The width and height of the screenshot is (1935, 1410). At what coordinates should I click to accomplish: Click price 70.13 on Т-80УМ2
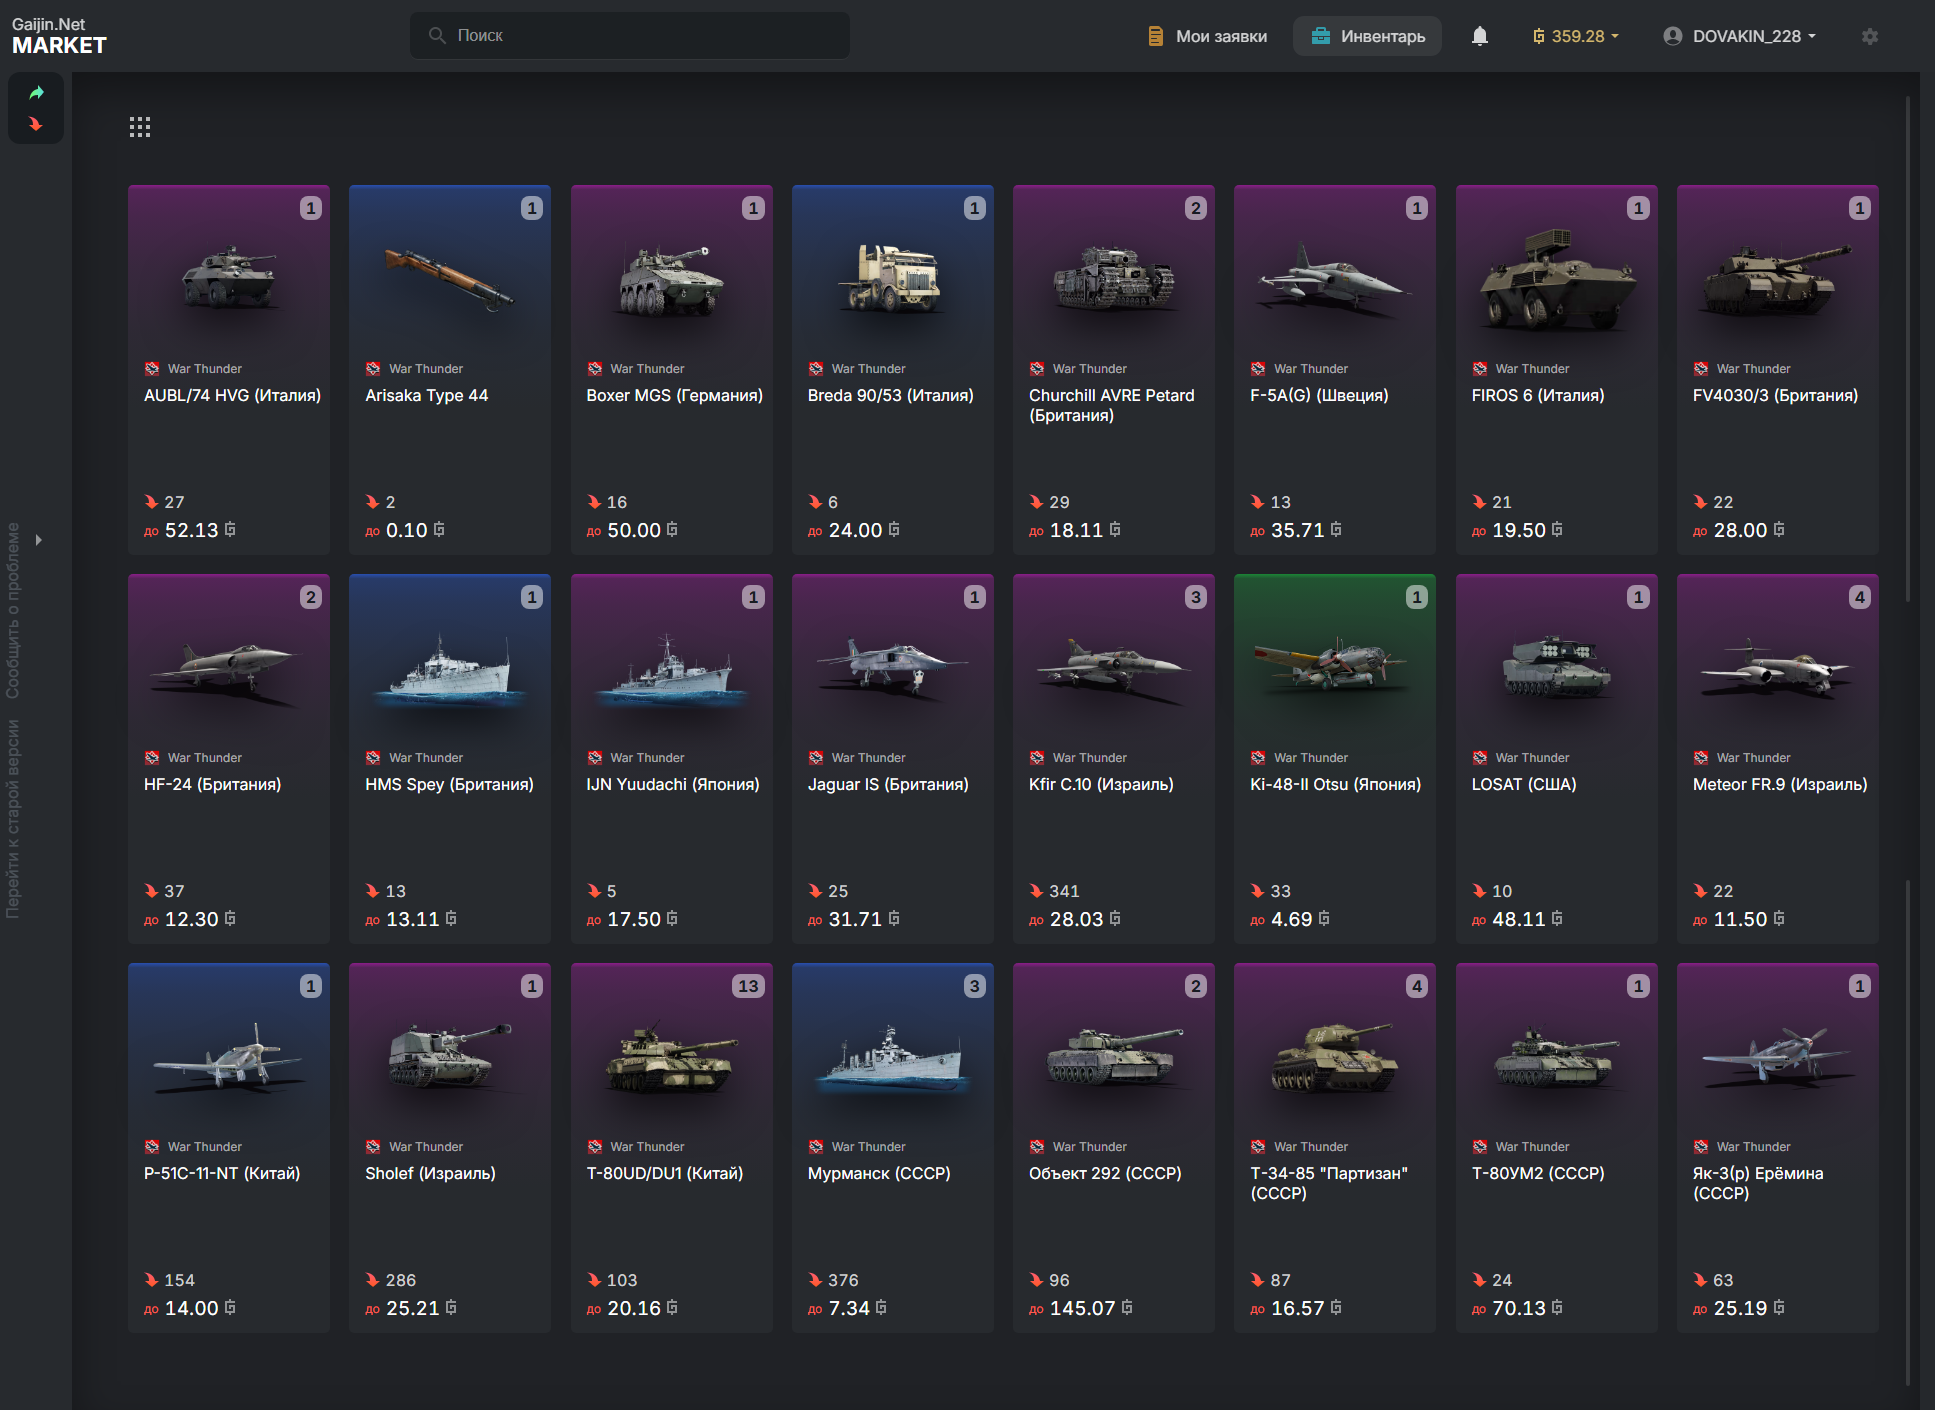(1519, 1308)
